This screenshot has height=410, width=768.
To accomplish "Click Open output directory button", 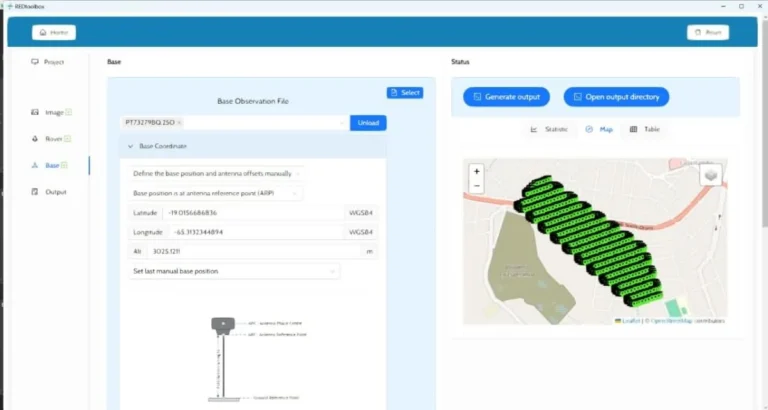I will tap(616, 97).
